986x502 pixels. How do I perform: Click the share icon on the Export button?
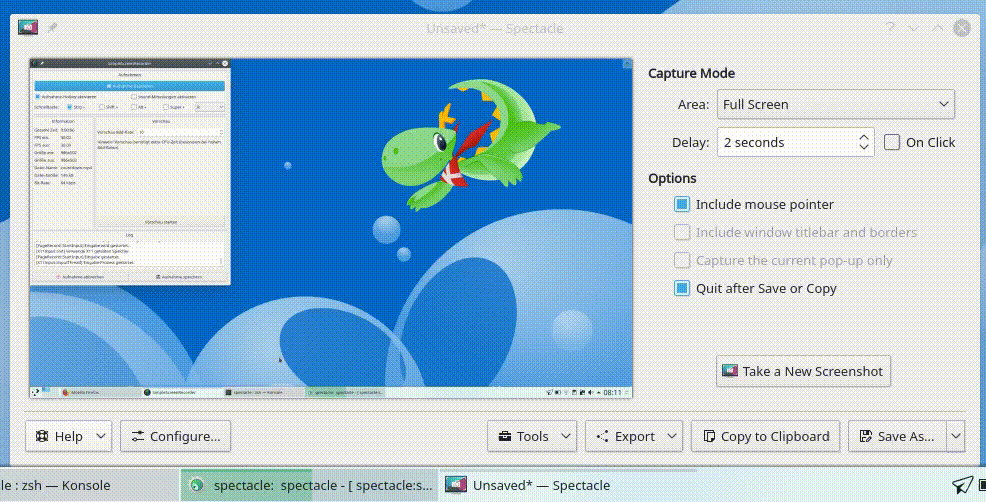click(x=602, y=436)
